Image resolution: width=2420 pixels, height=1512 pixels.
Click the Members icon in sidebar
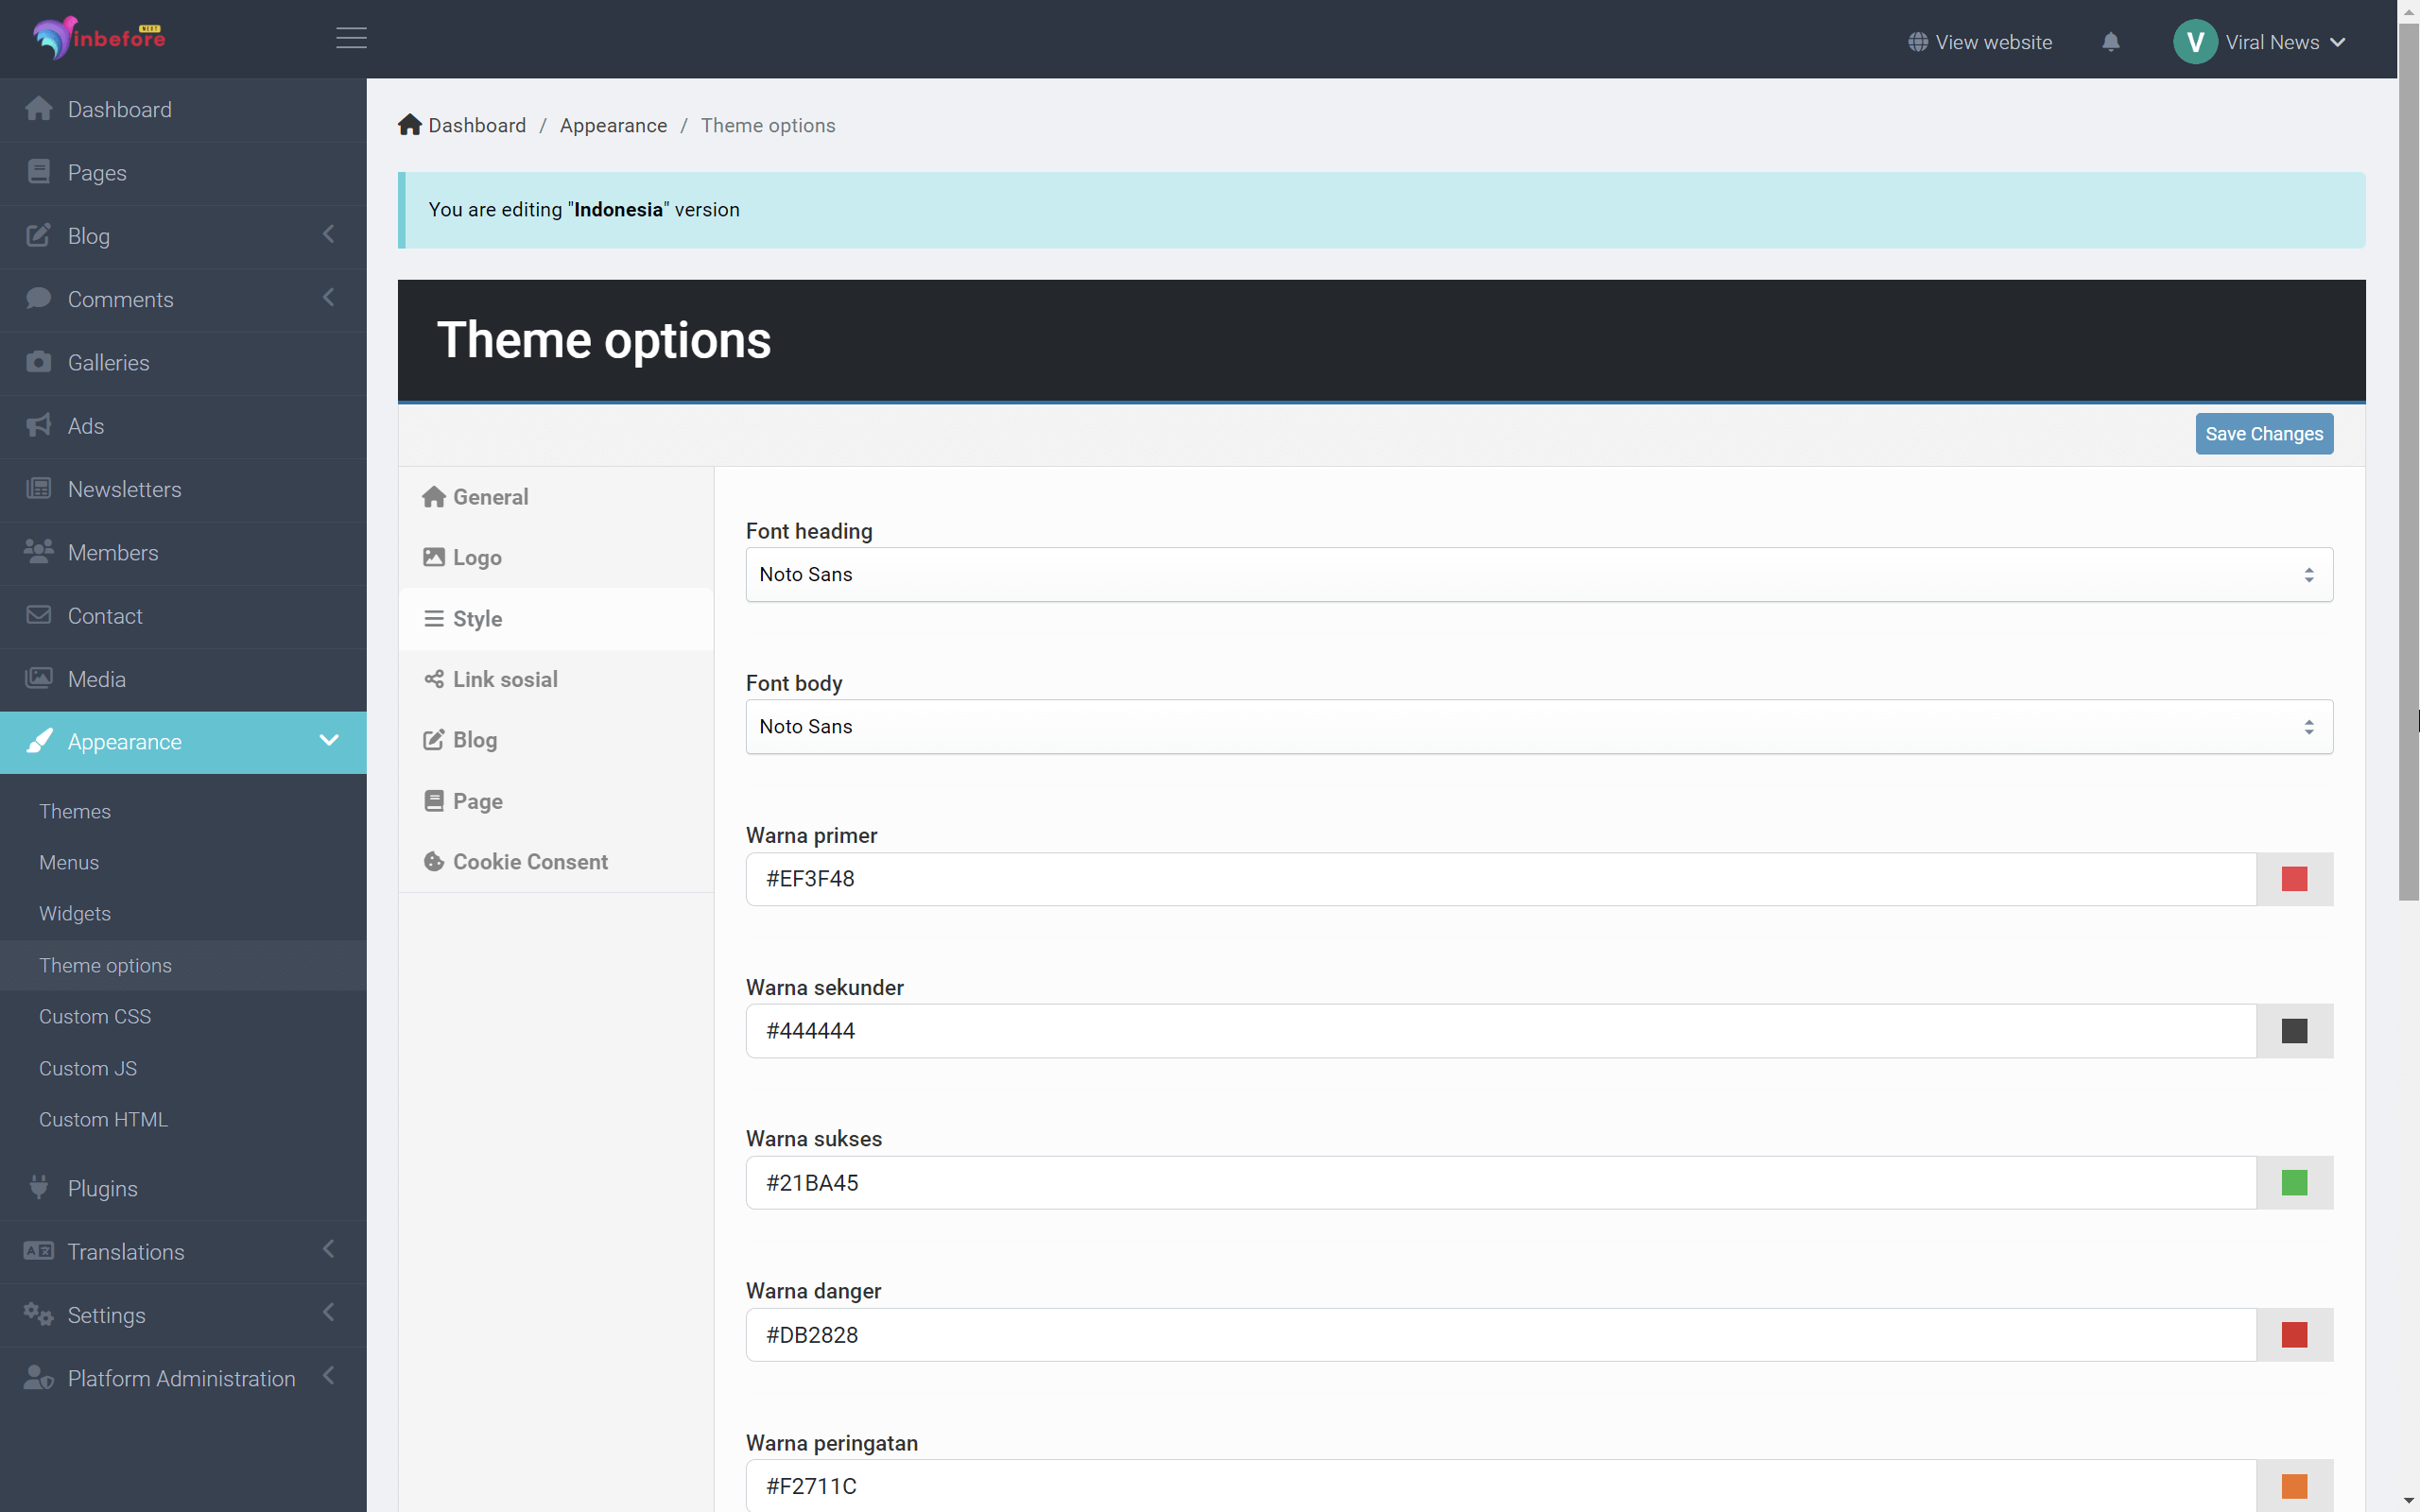pos(39,551)
